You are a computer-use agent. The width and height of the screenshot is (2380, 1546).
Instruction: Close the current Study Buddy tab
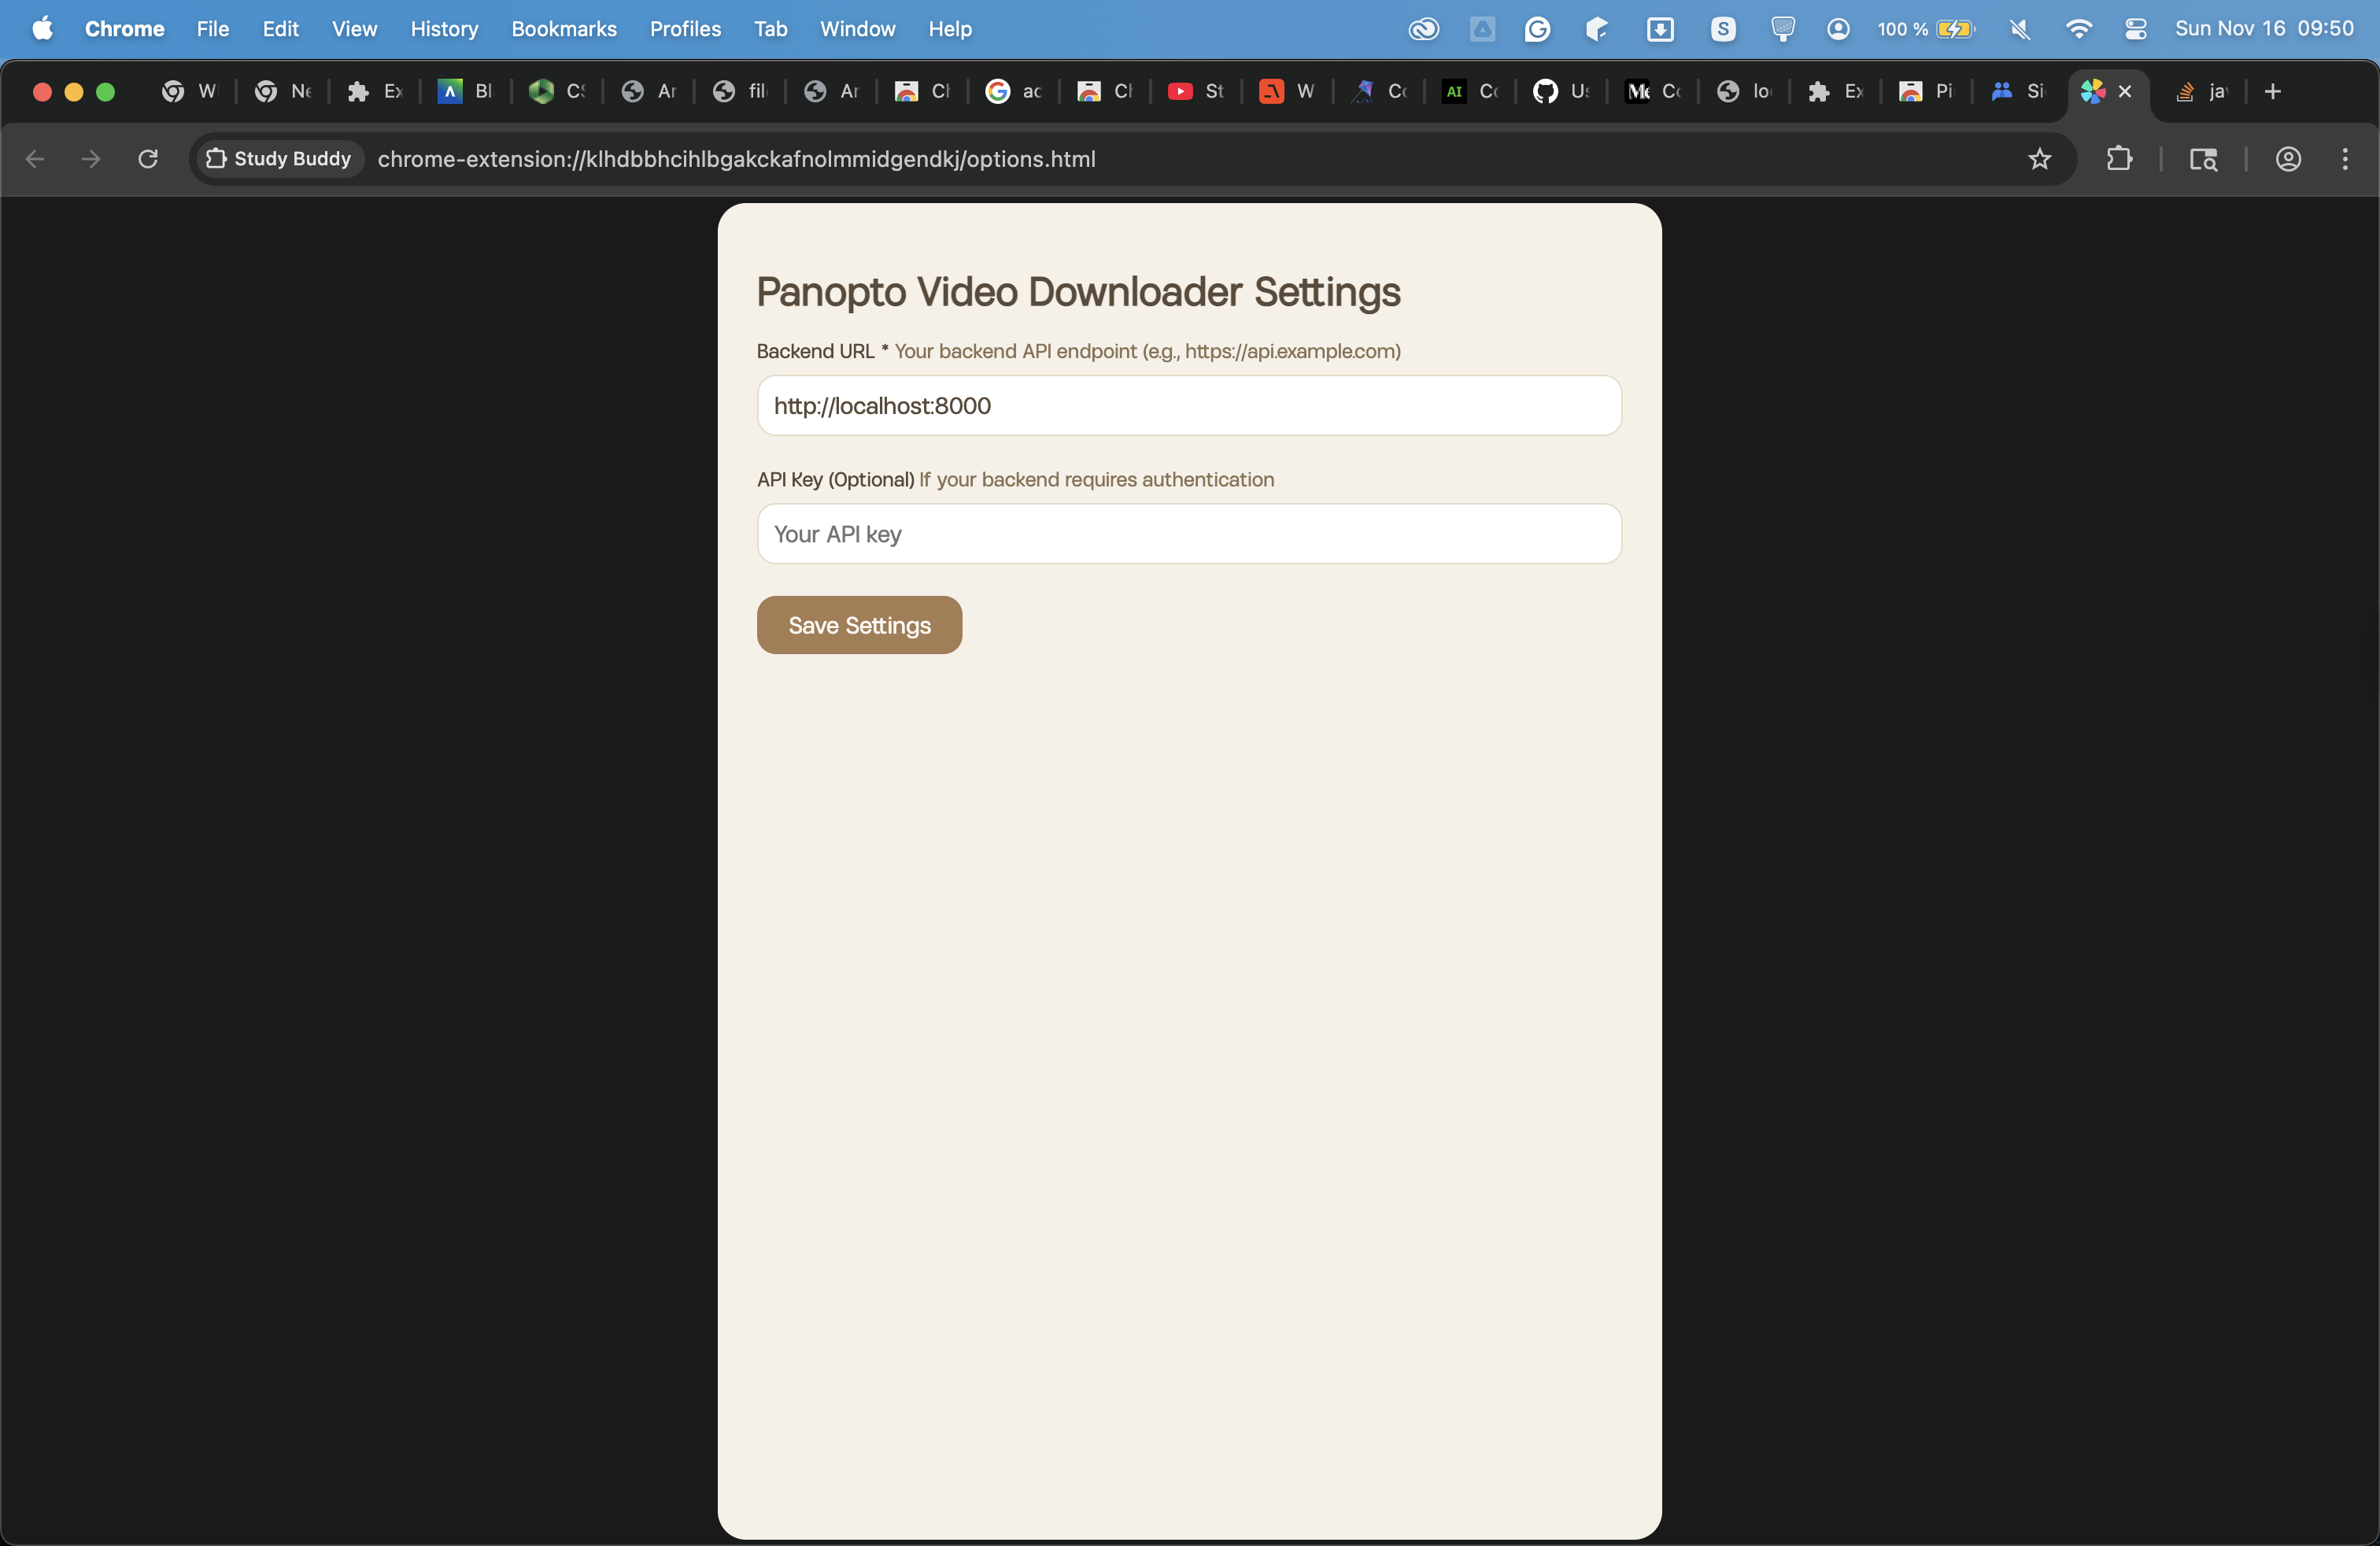click(2125, 92)
